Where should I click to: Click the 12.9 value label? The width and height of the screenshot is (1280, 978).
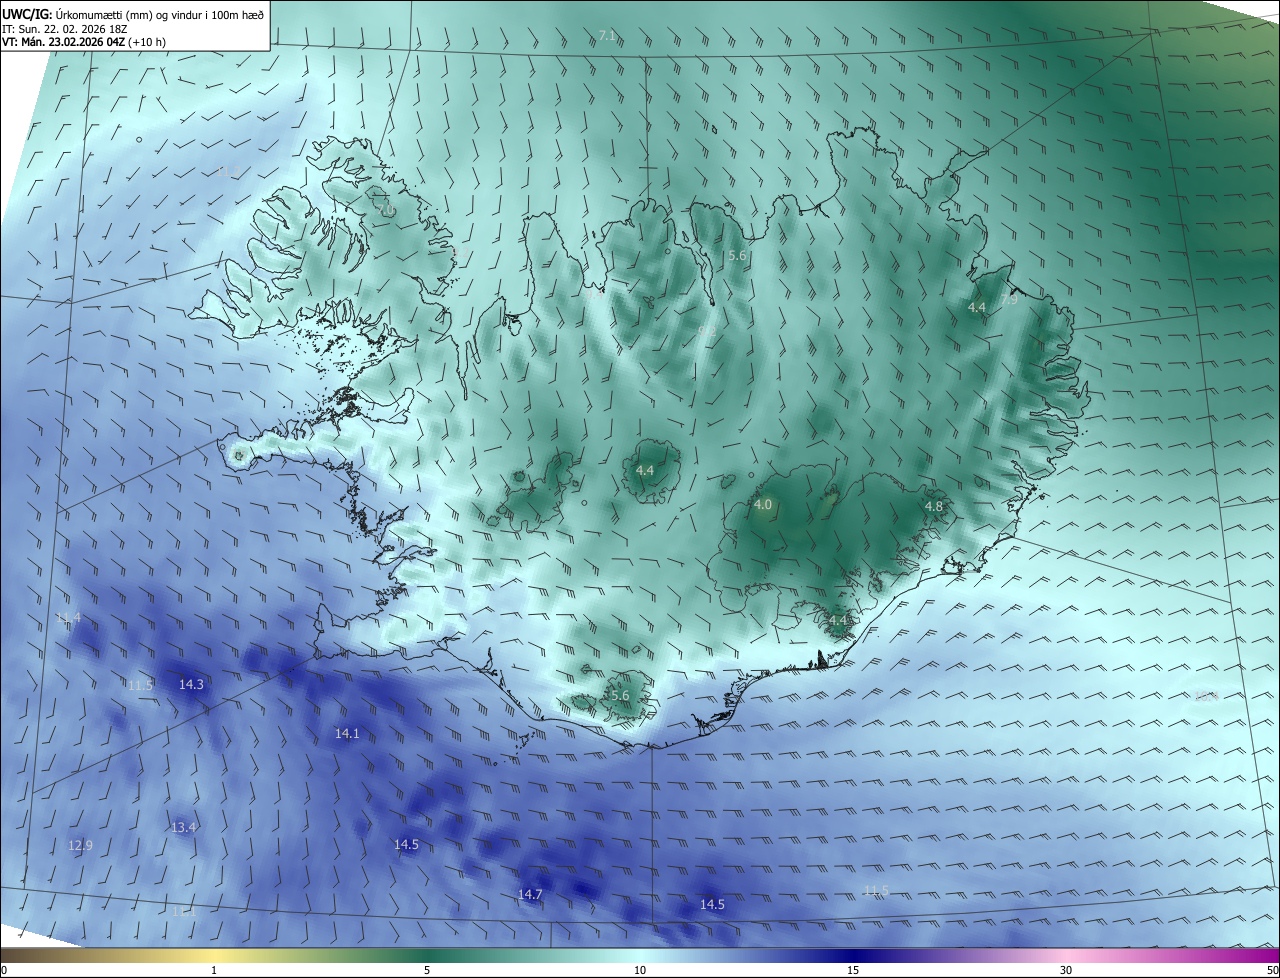coord(80,846)
